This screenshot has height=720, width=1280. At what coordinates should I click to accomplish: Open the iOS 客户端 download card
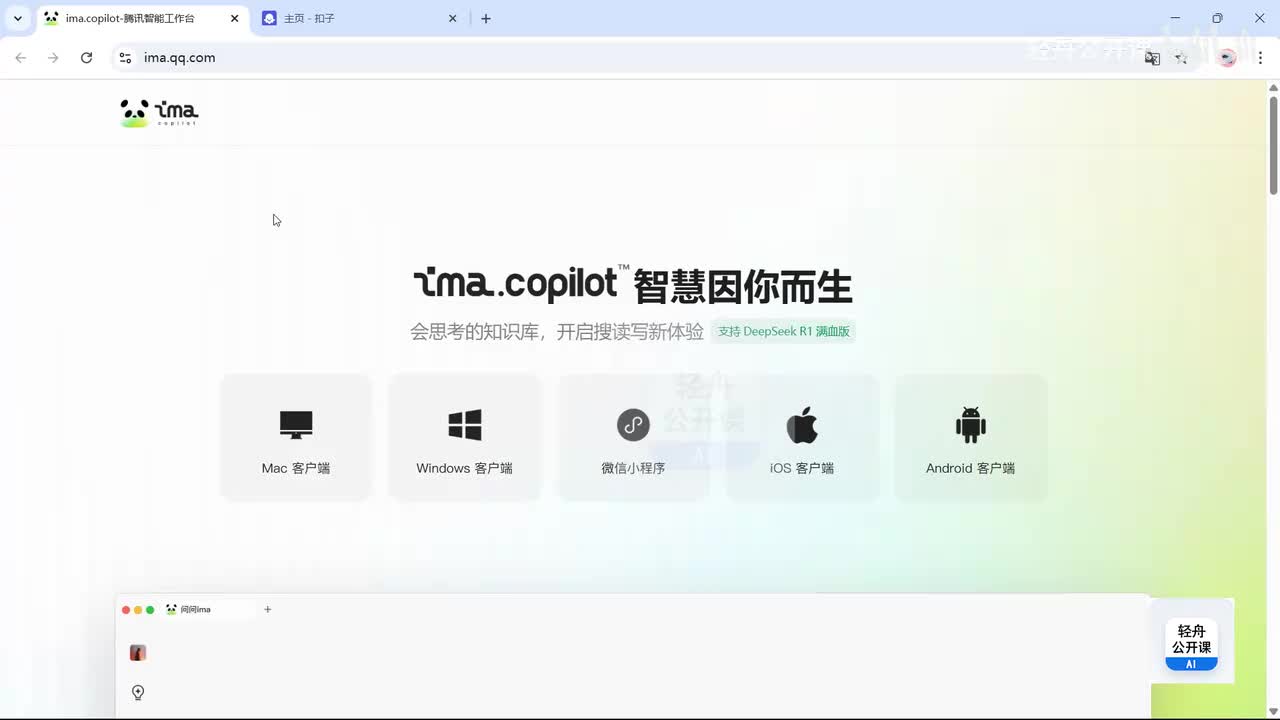click(x=802, y=437)
